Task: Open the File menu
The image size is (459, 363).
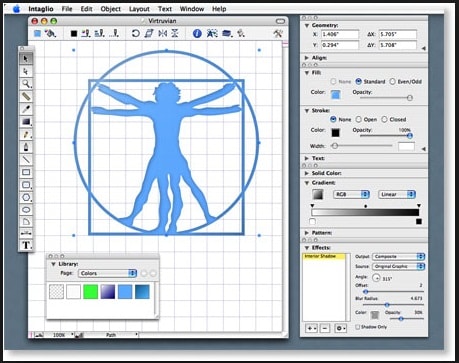Action: coord(67,9)
